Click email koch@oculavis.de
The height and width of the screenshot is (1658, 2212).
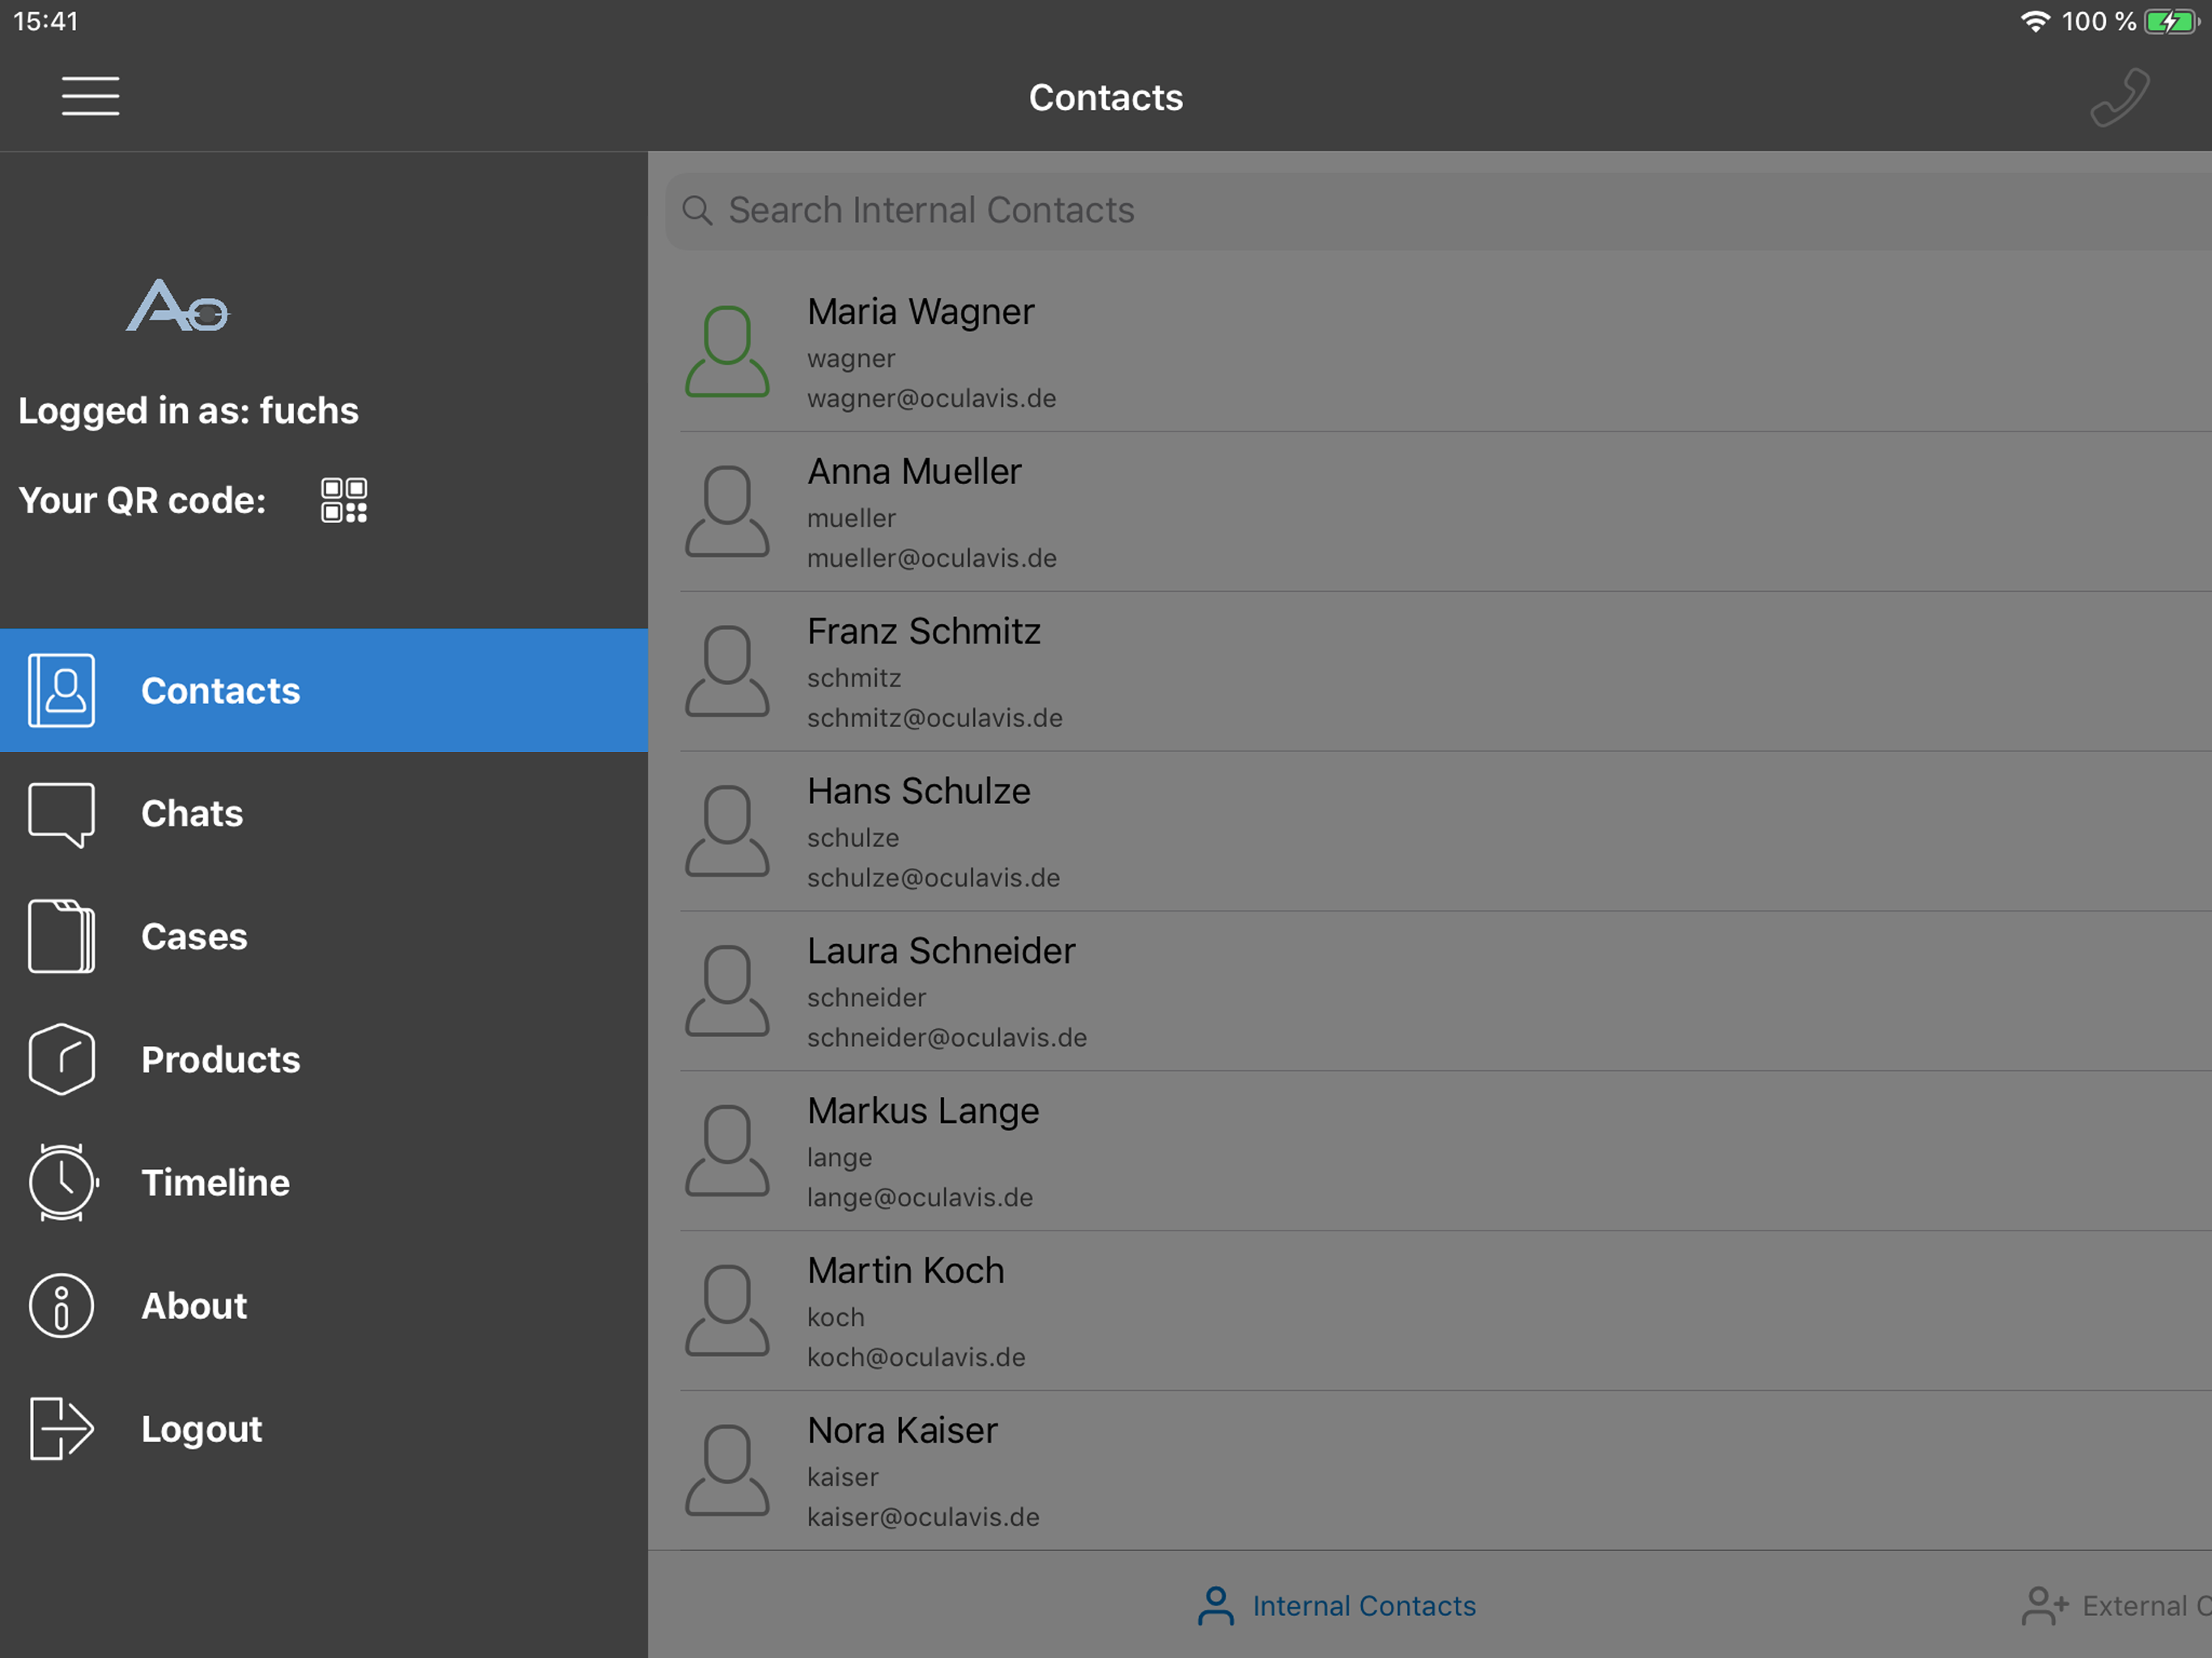tap(916, 1358)
